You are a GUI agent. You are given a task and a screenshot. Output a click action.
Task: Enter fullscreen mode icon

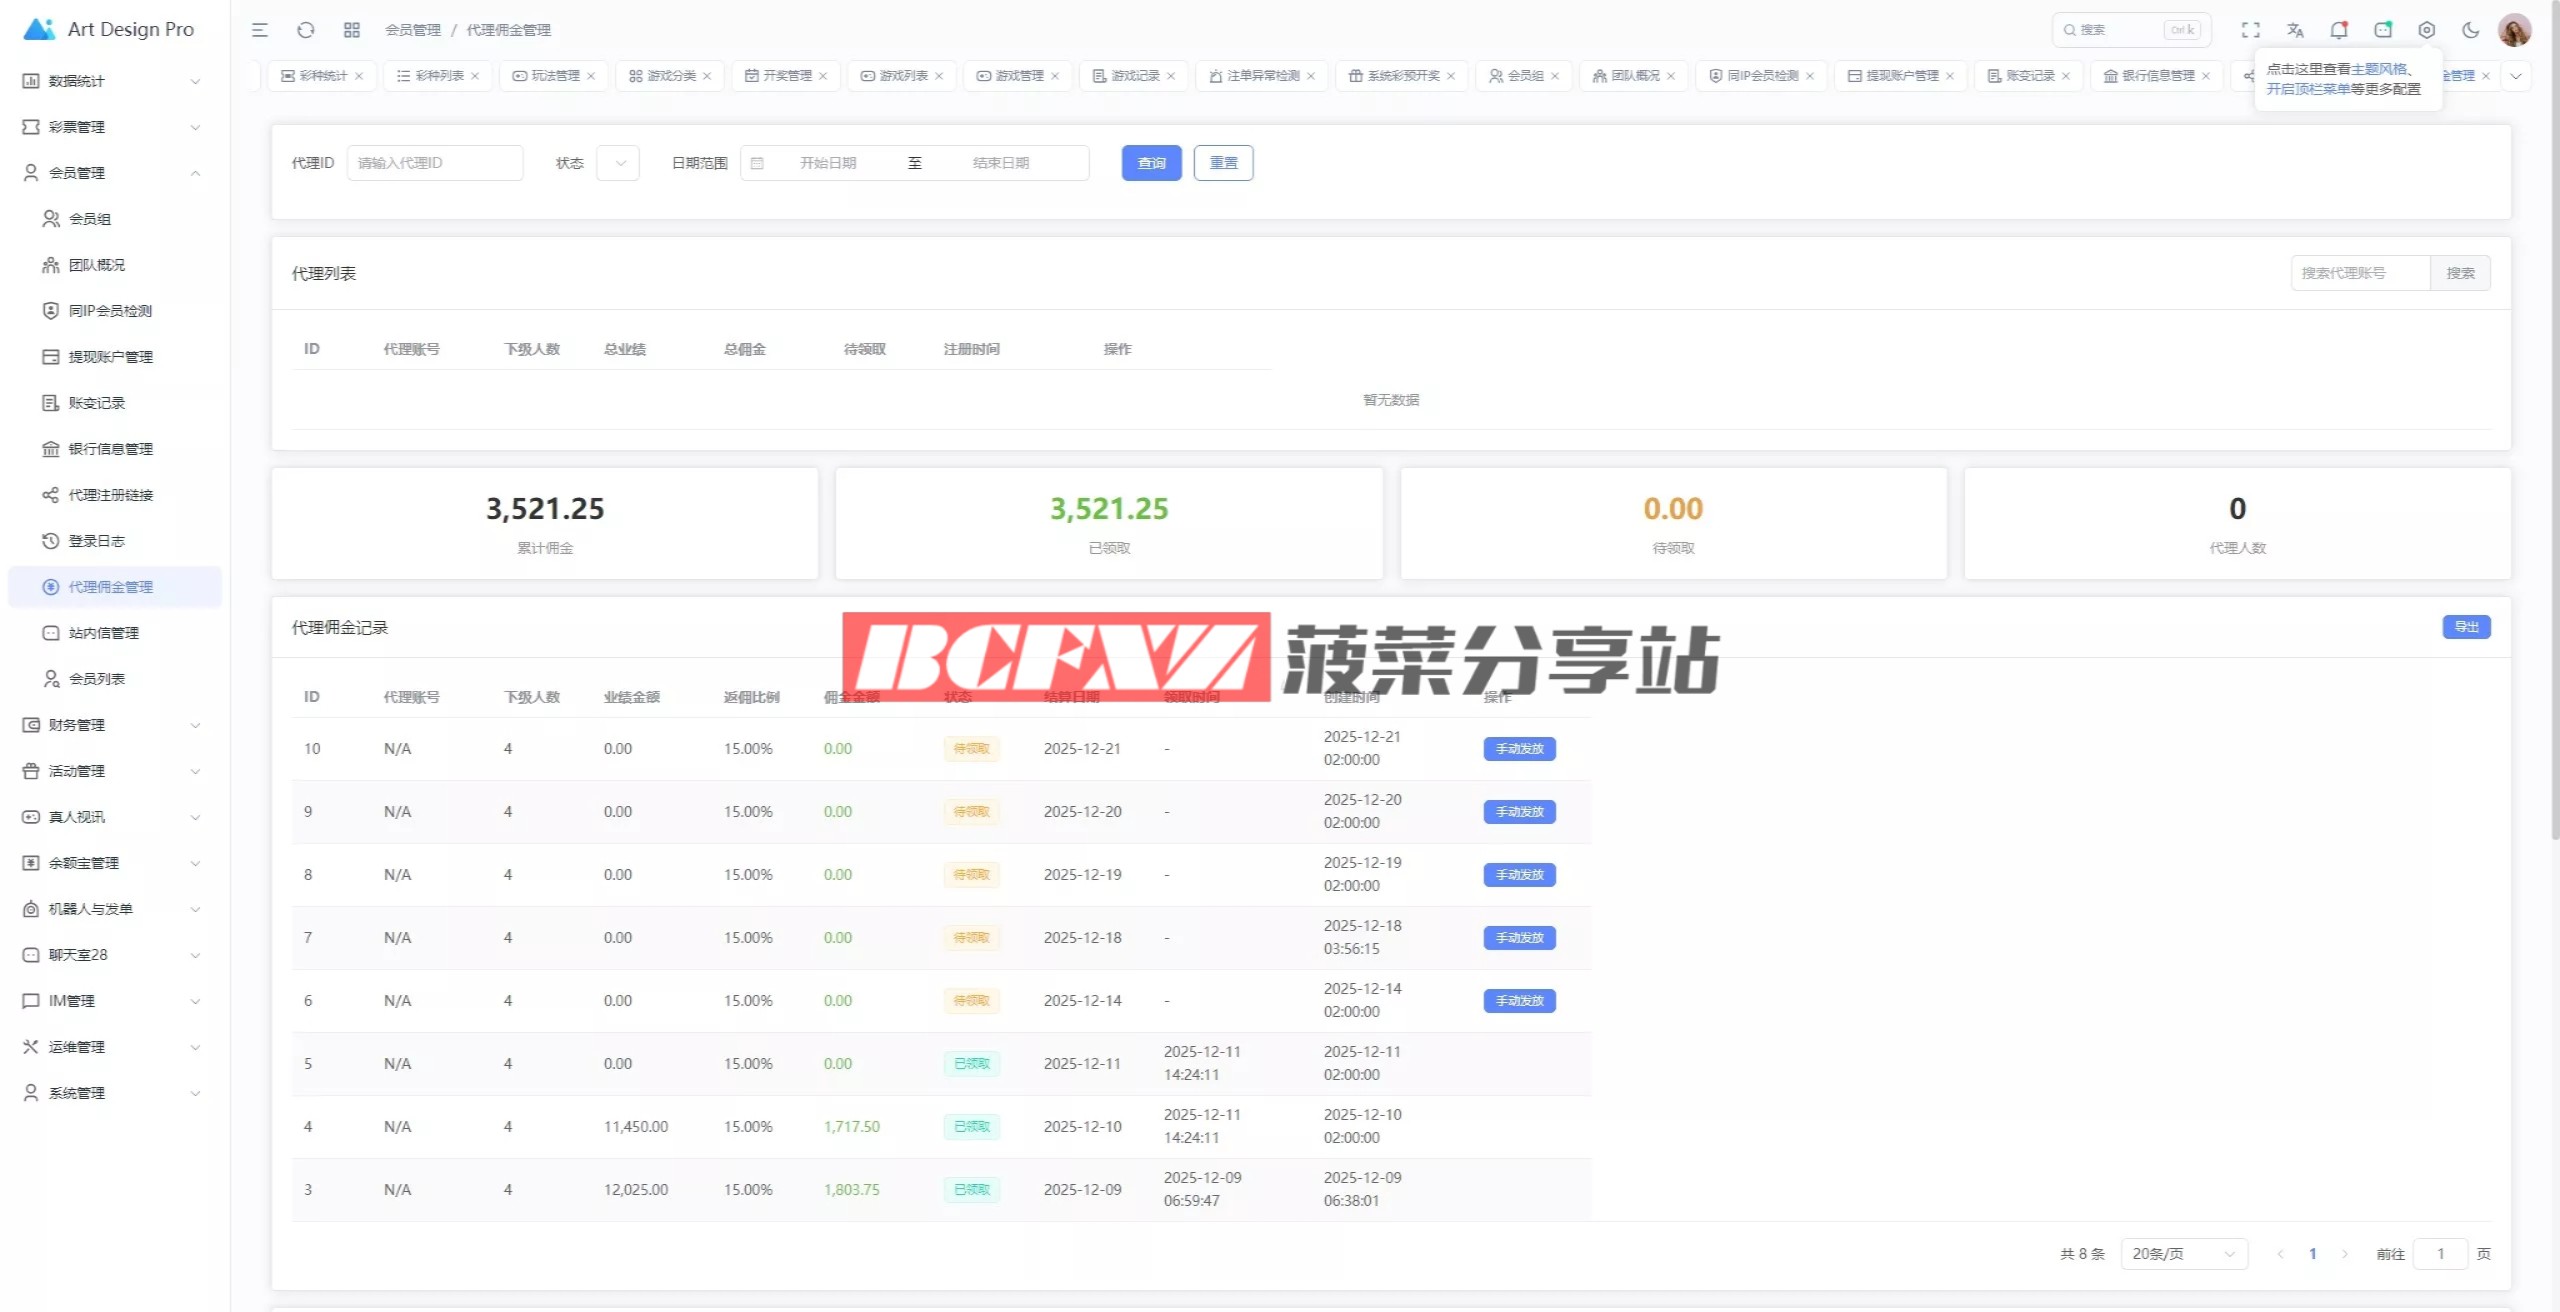pyautogui.click(x=2250, y=30)
